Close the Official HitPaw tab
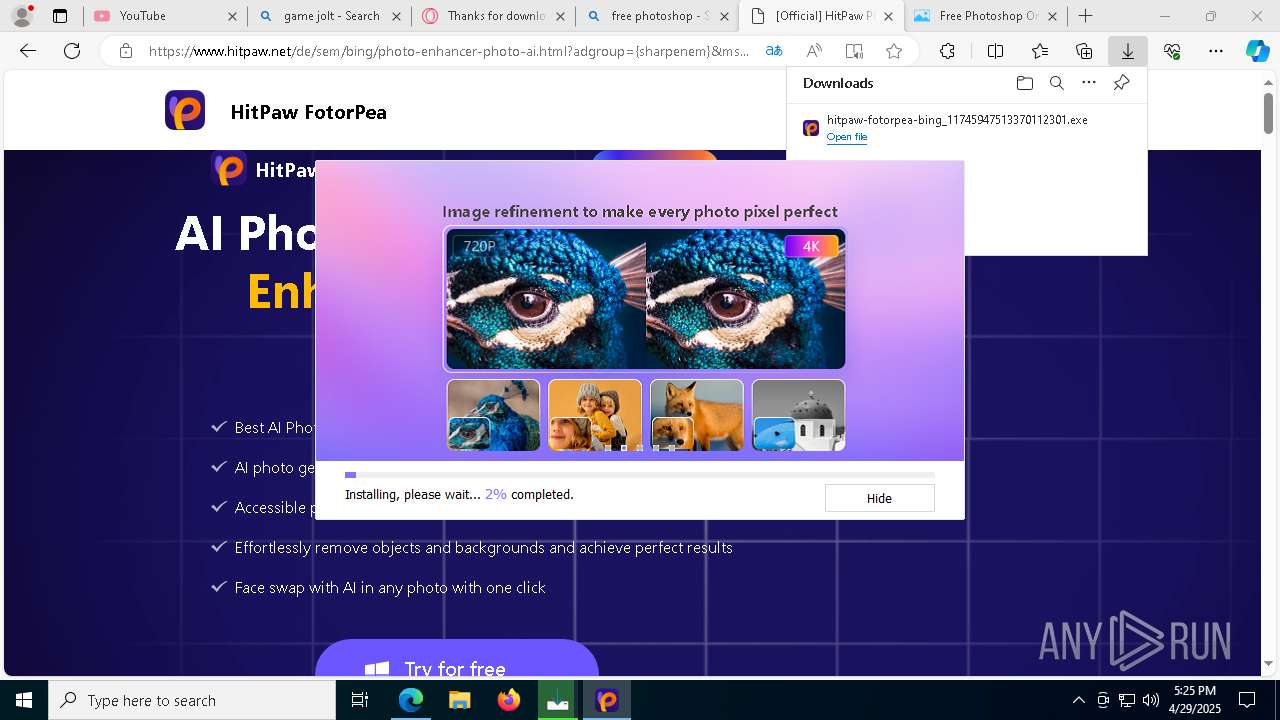This screenshot has height=720, width=1280. click(888, 16)
